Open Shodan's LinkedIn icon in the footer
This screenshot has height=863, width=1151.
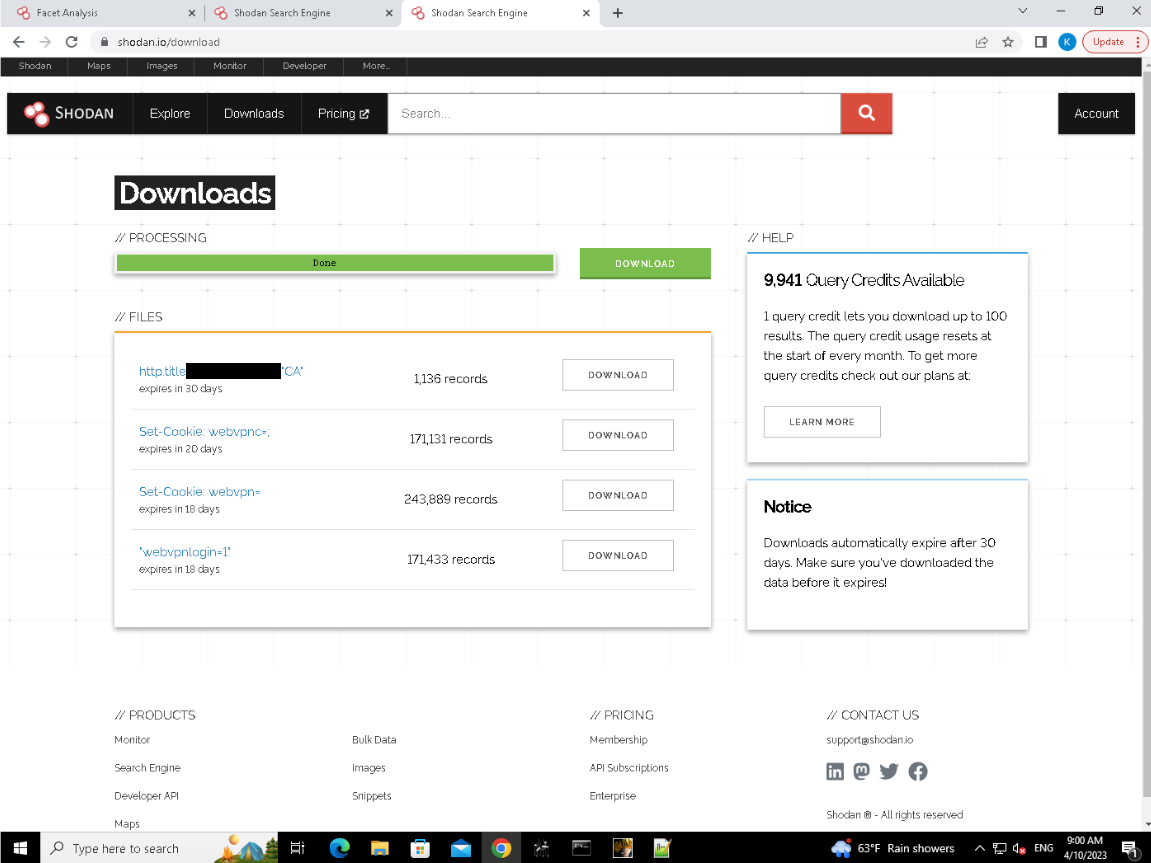pos(835,771)
